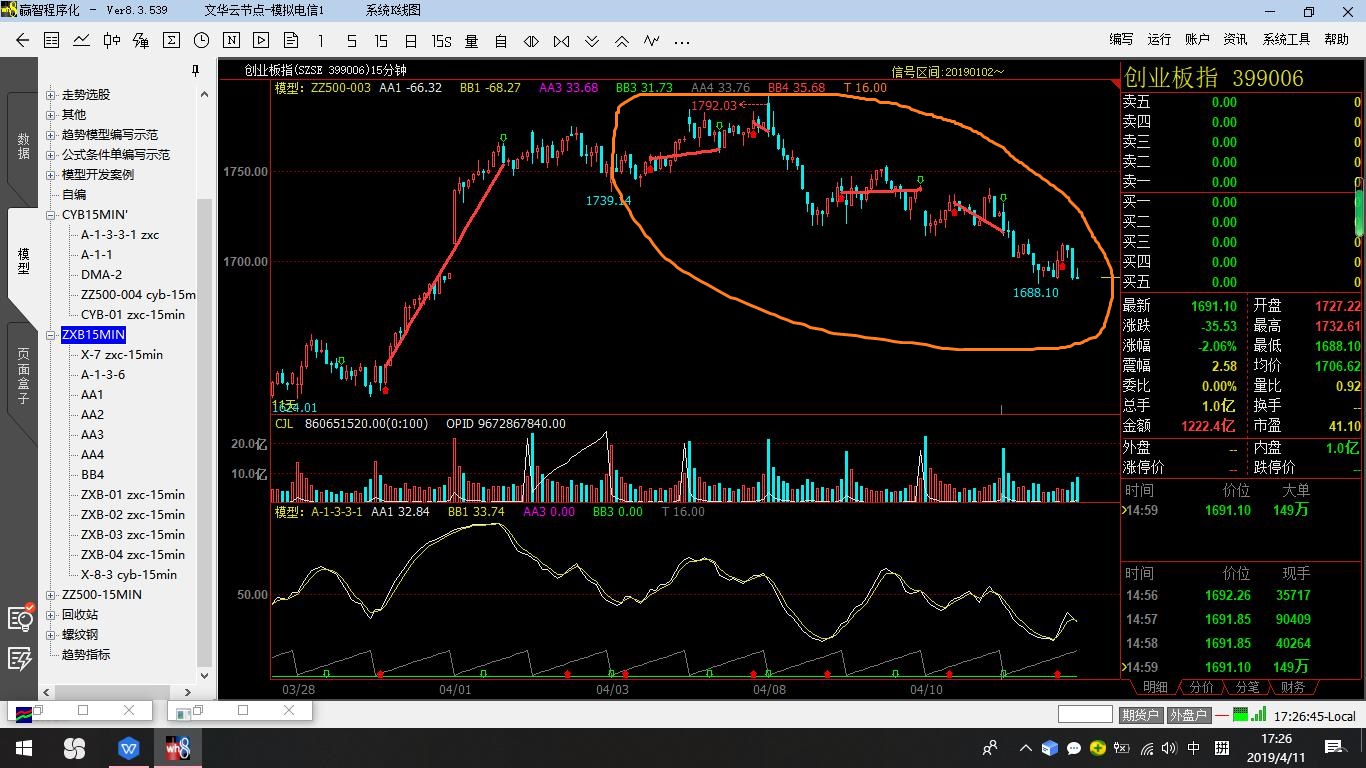Click the input box in status bar
Screen dimensions: 1366x768
coord(1085,714)
